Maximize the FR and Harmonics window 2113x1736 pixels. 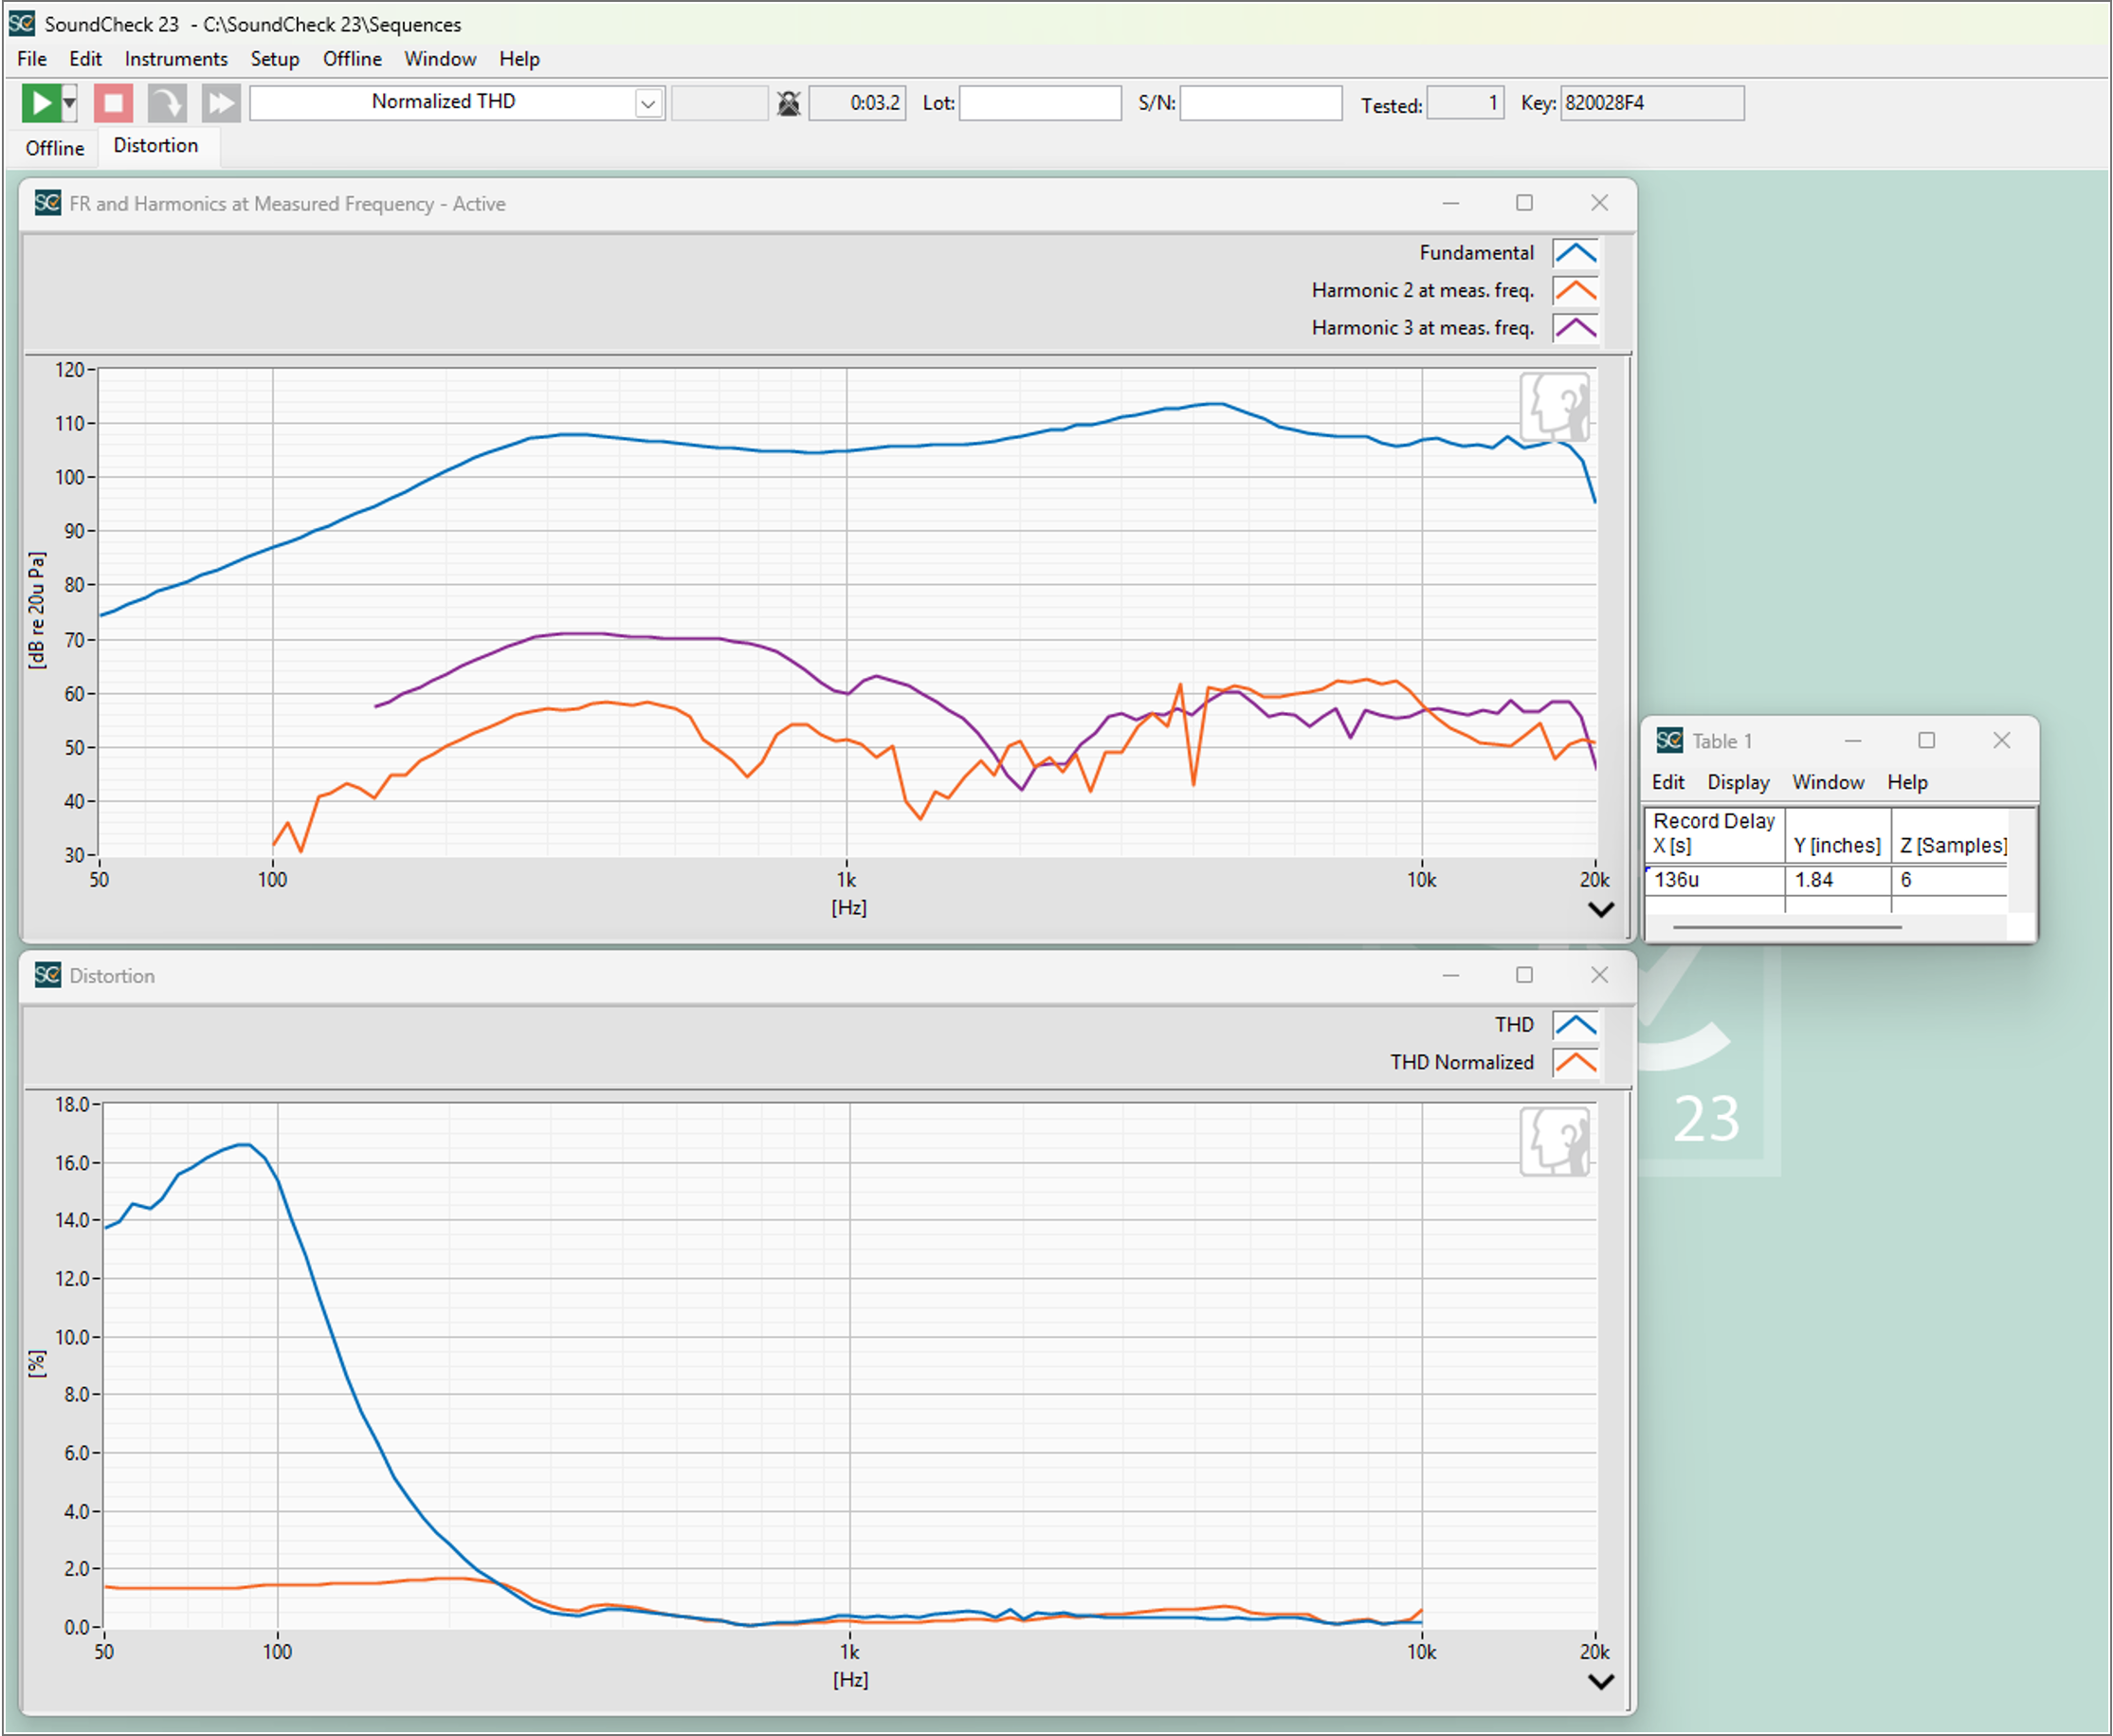(x=1524, y=203)
